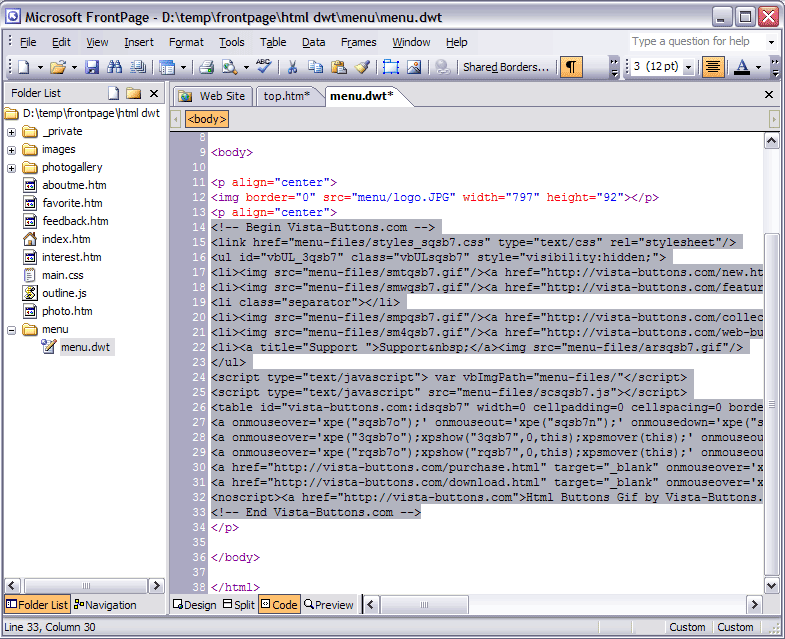Switch to Navigation view button
Viewport: 785px width, 639px height.
tap(105, 605)
